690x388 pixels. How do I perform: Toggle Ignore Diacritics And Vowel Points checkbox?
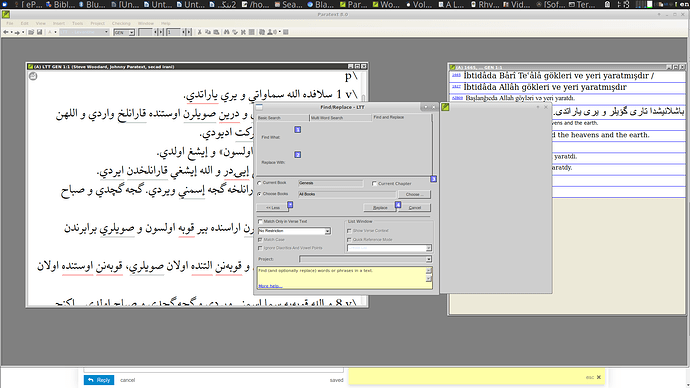click(260, 248)
